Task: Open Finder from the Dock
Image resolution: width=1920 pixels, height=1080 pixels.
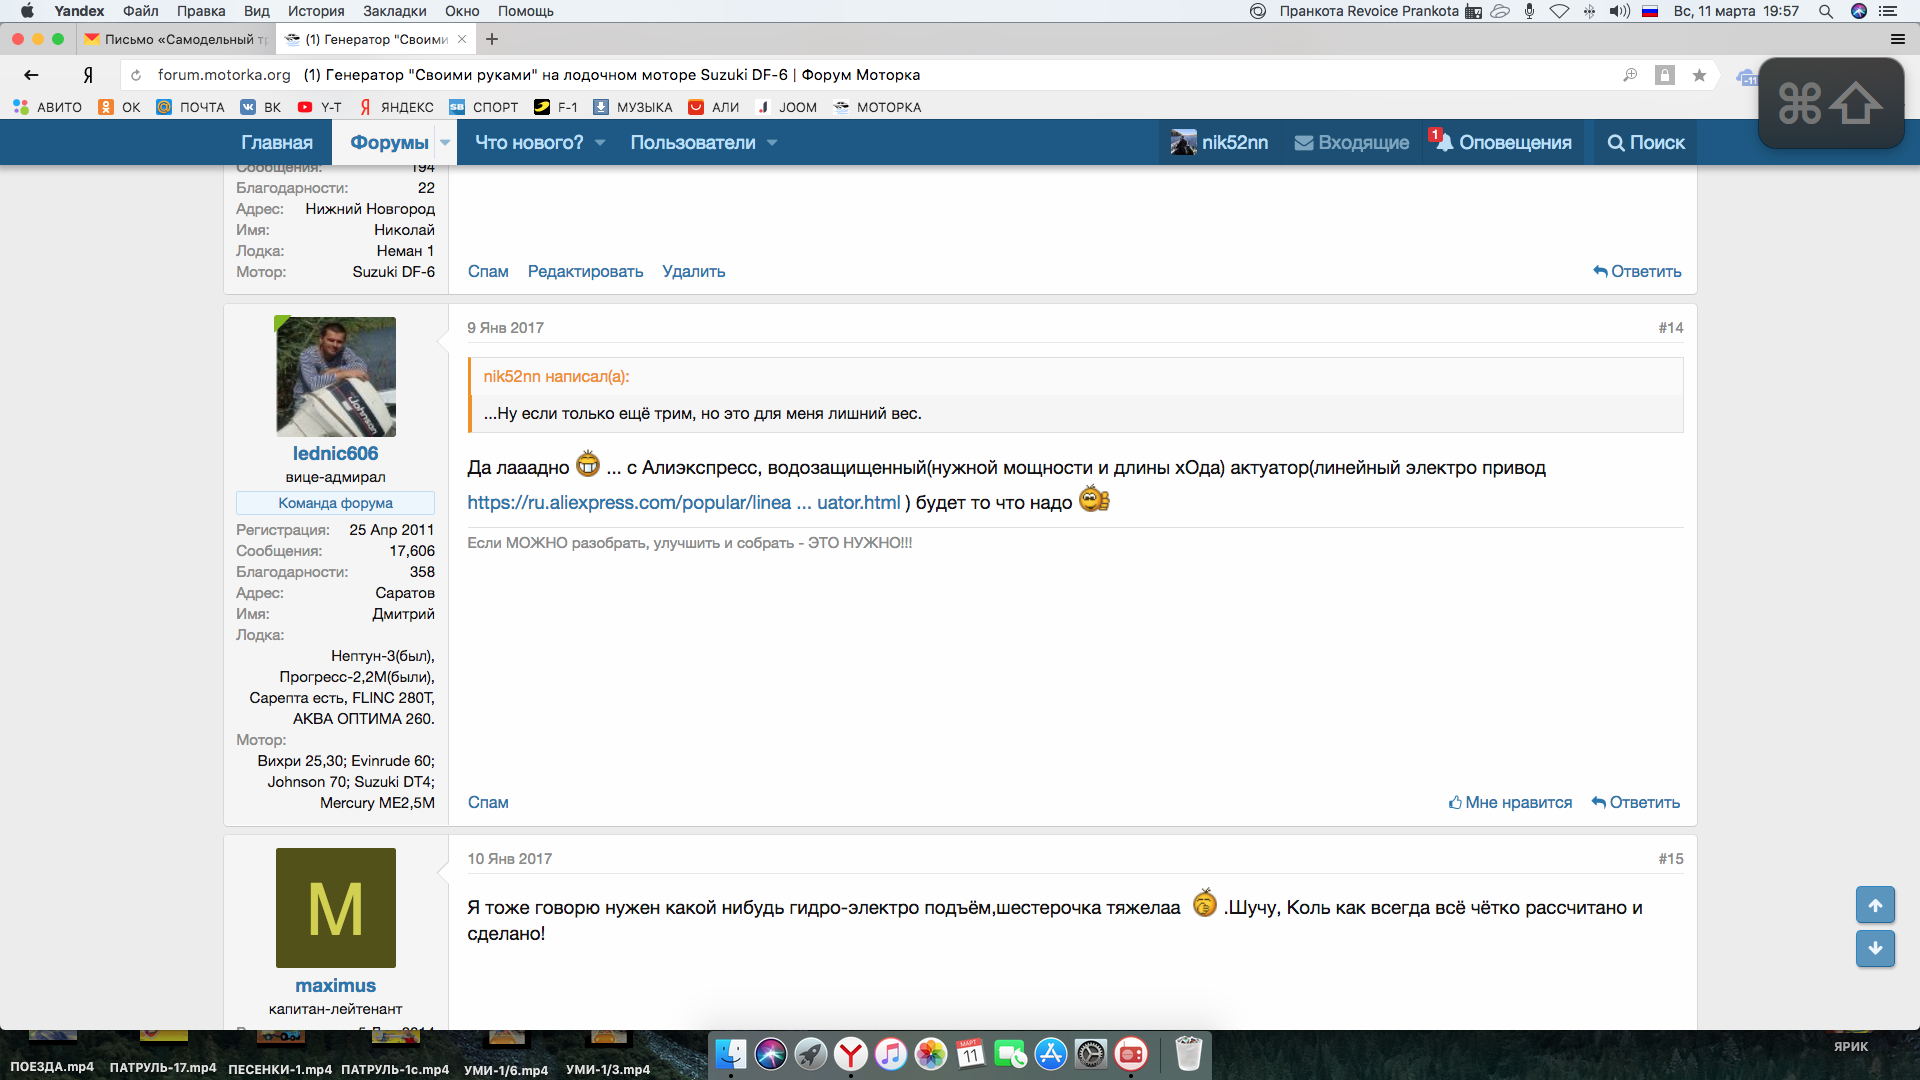Action: 730,1053
